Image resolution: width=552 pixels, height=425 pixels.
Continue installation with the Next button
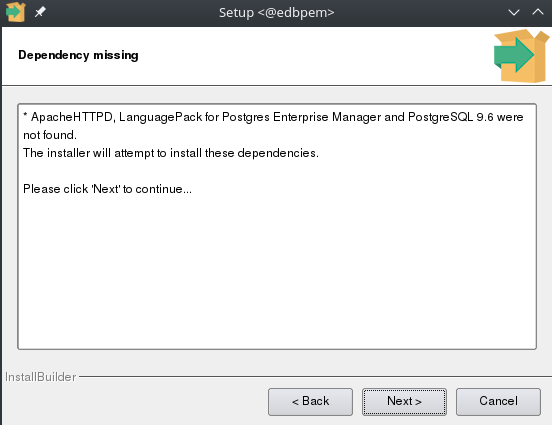404,402
